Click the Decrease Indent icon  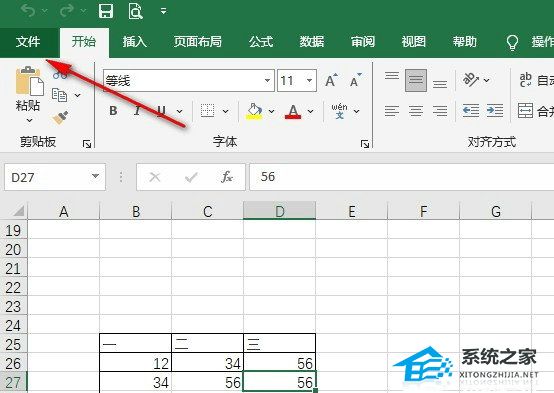pos(471,111)
